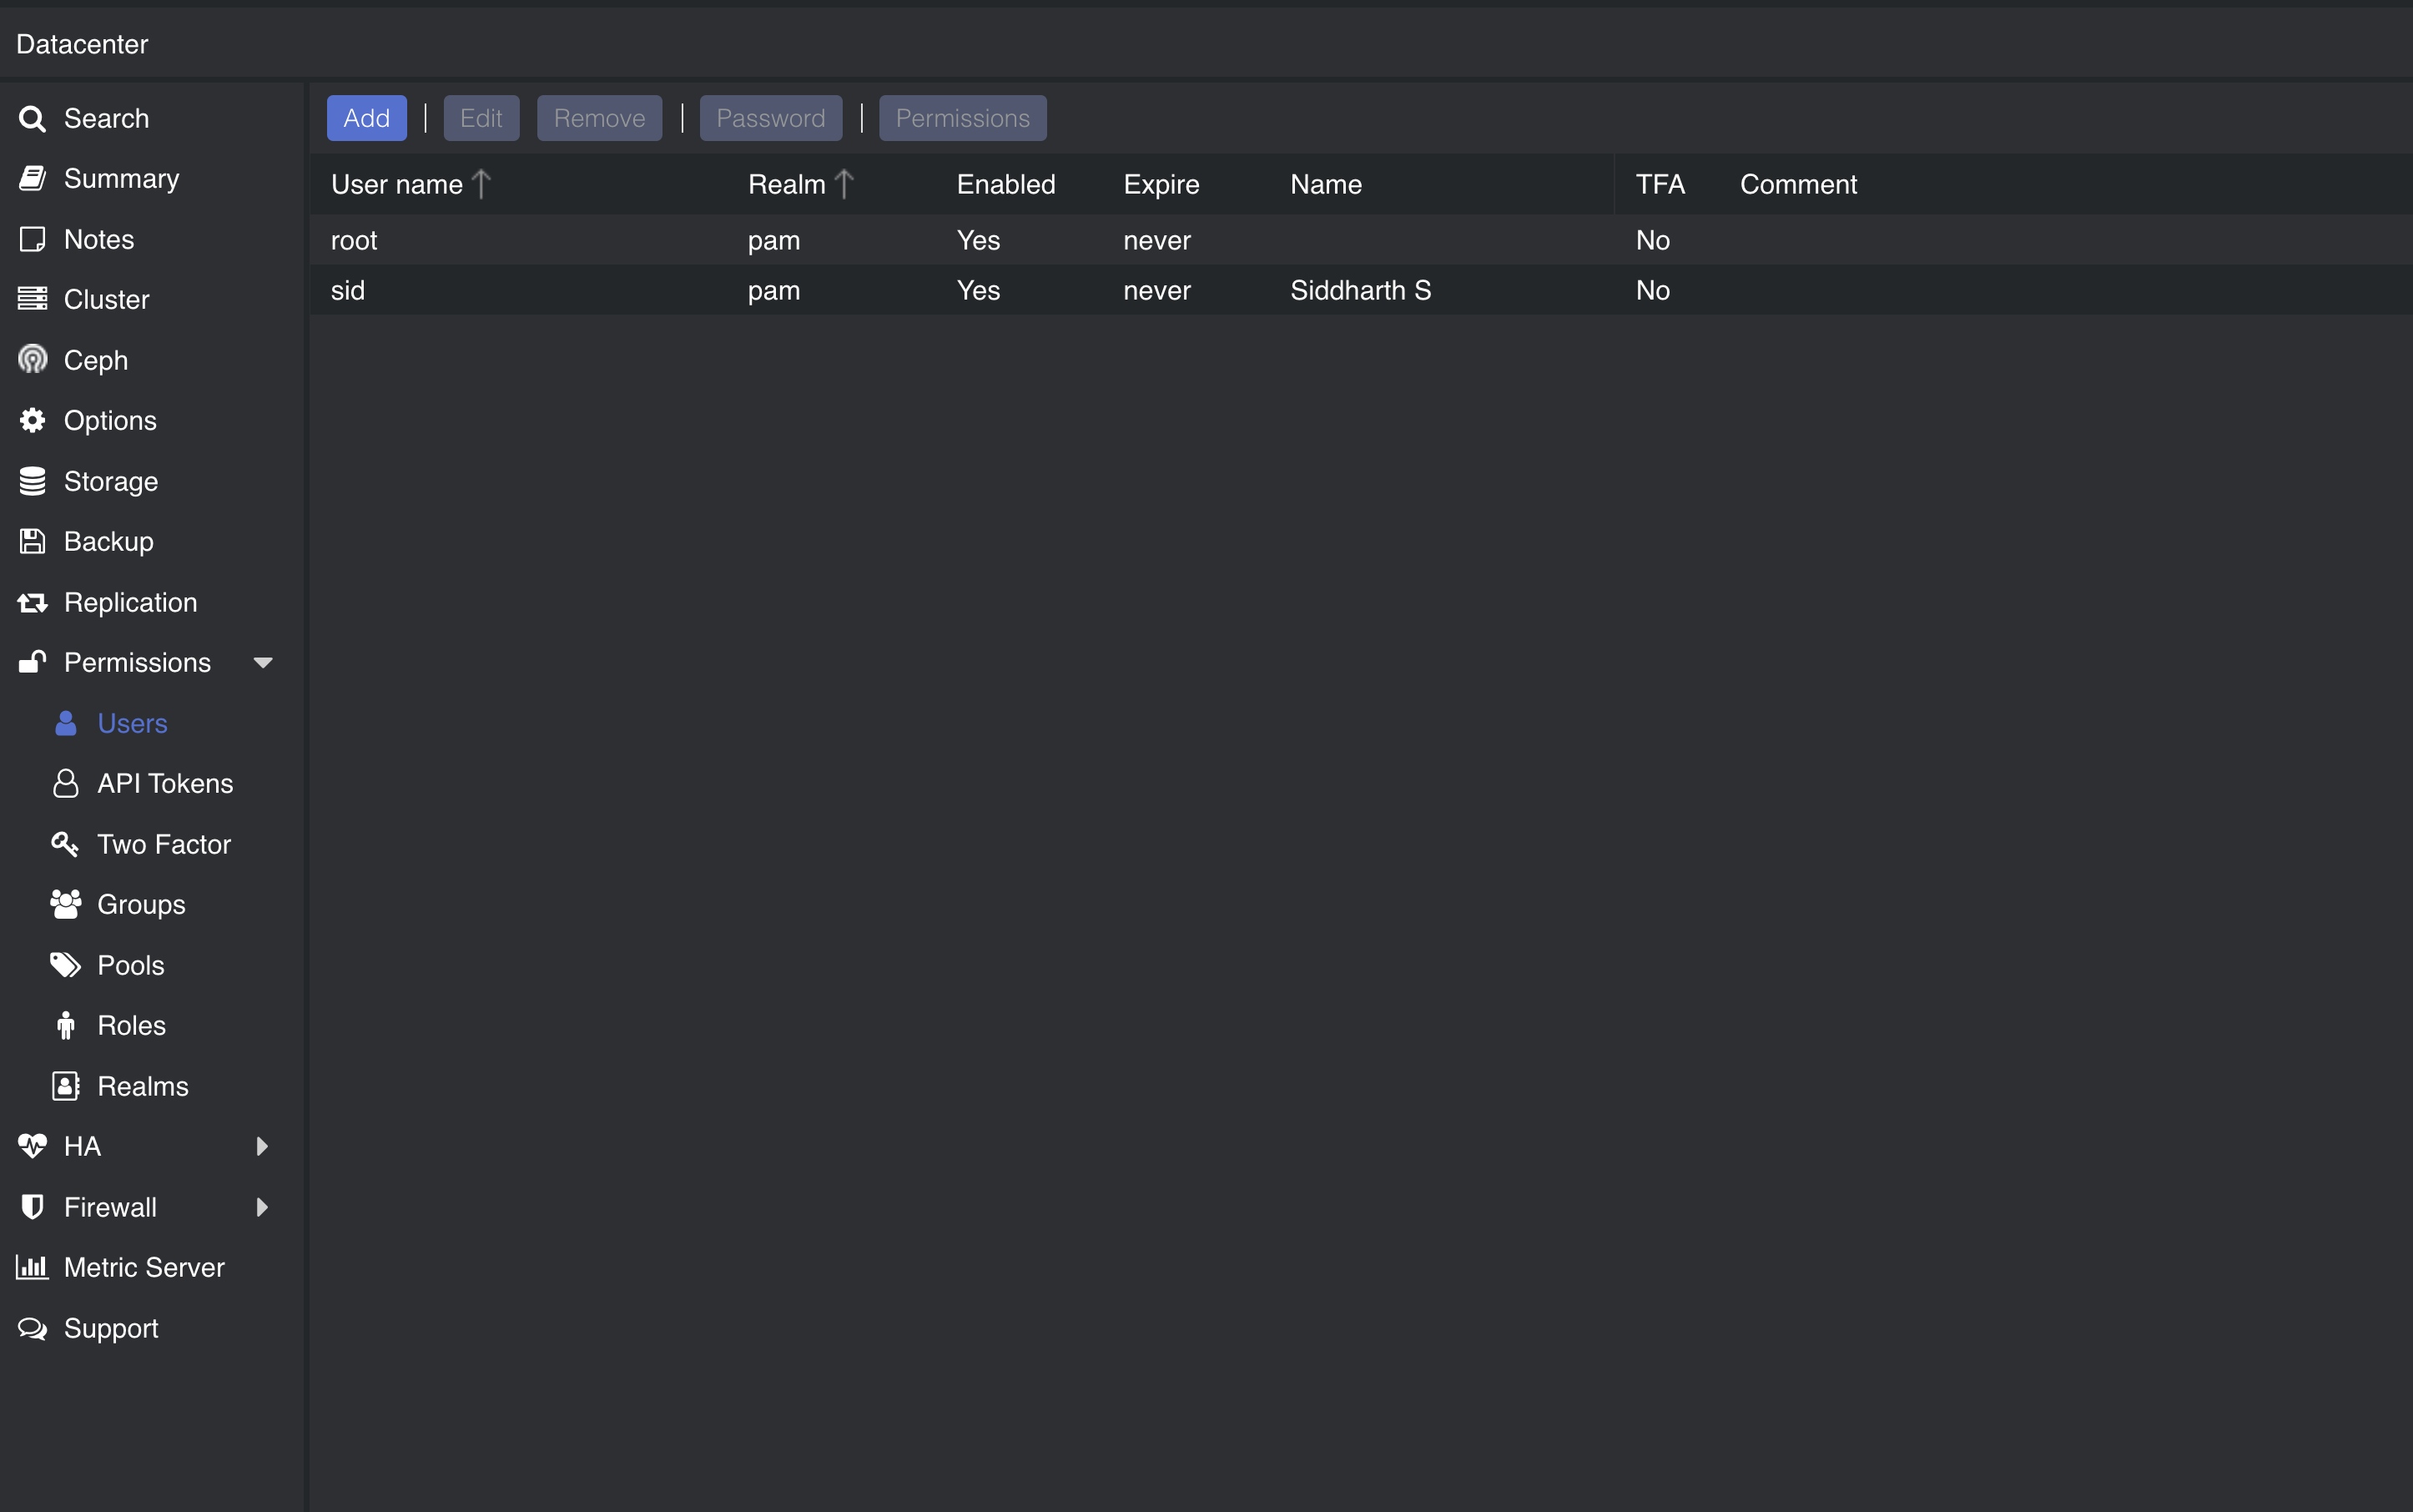The height and width of the screenshot is (1512, 2413).
Task: Select the Ceph menu item
Action: (x=96, y=359)
